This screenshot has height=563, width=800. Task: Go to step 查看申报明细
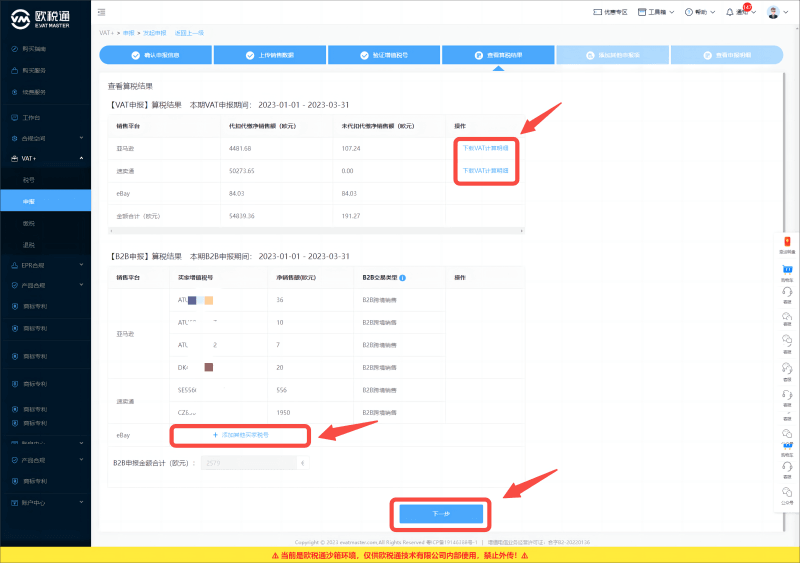[727, 55]
